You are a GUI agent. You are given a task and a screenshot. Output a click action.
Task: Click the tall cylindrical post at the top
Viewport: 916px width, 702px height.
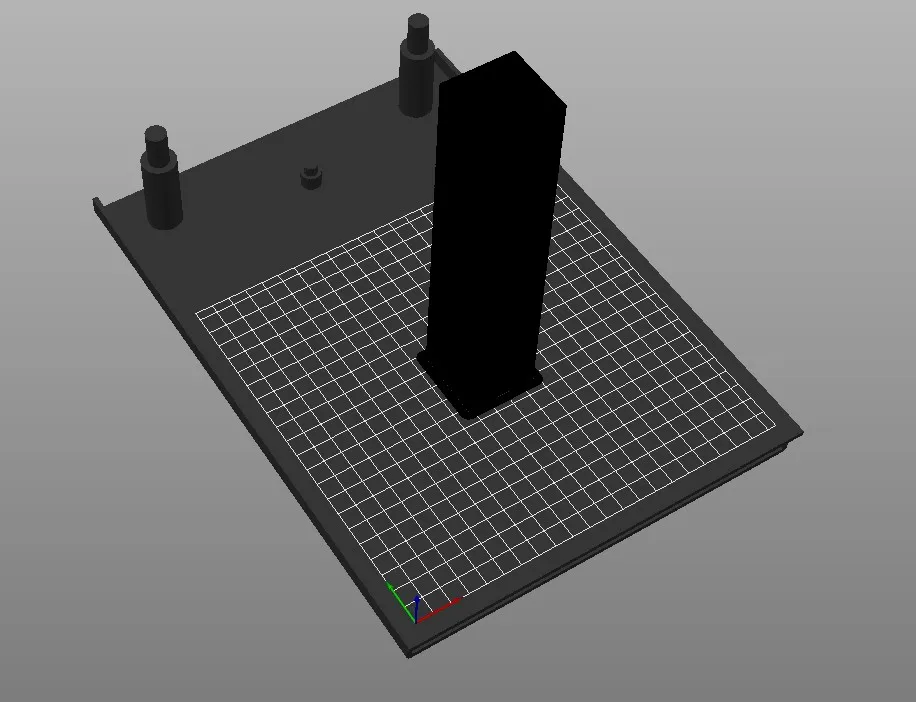tap(415, 85)
